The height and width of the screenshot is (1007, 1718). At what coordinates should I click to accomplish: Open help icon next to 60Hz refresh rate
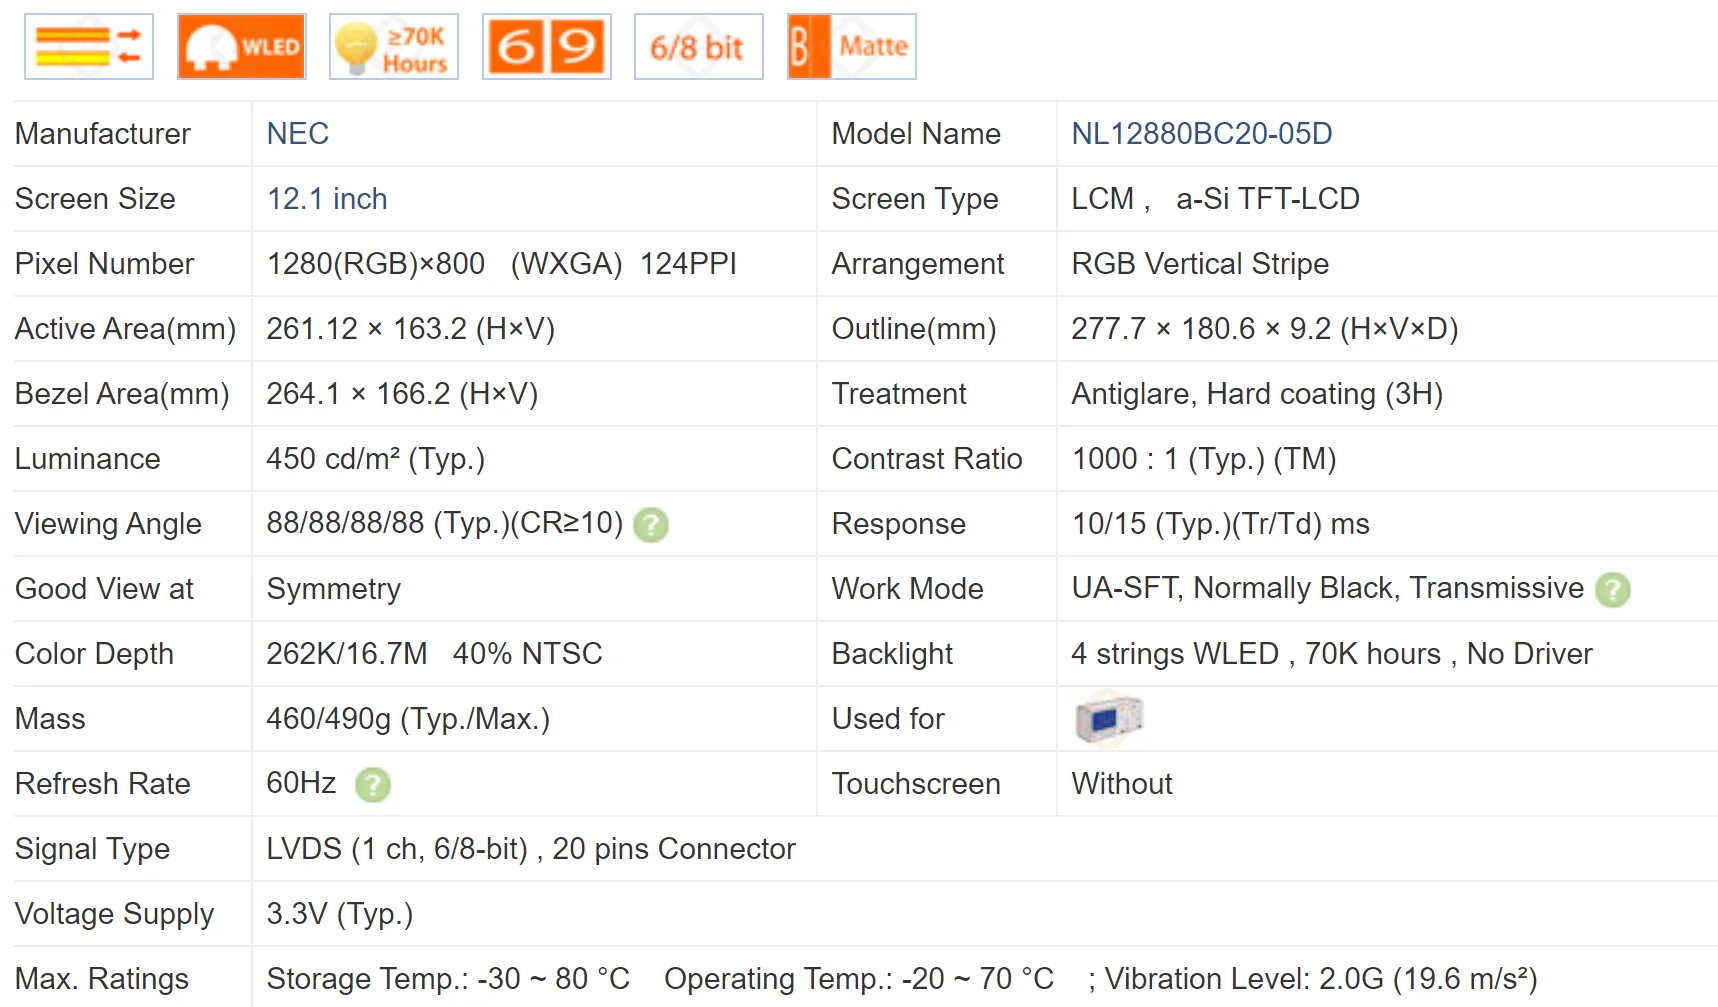point(373,784)
